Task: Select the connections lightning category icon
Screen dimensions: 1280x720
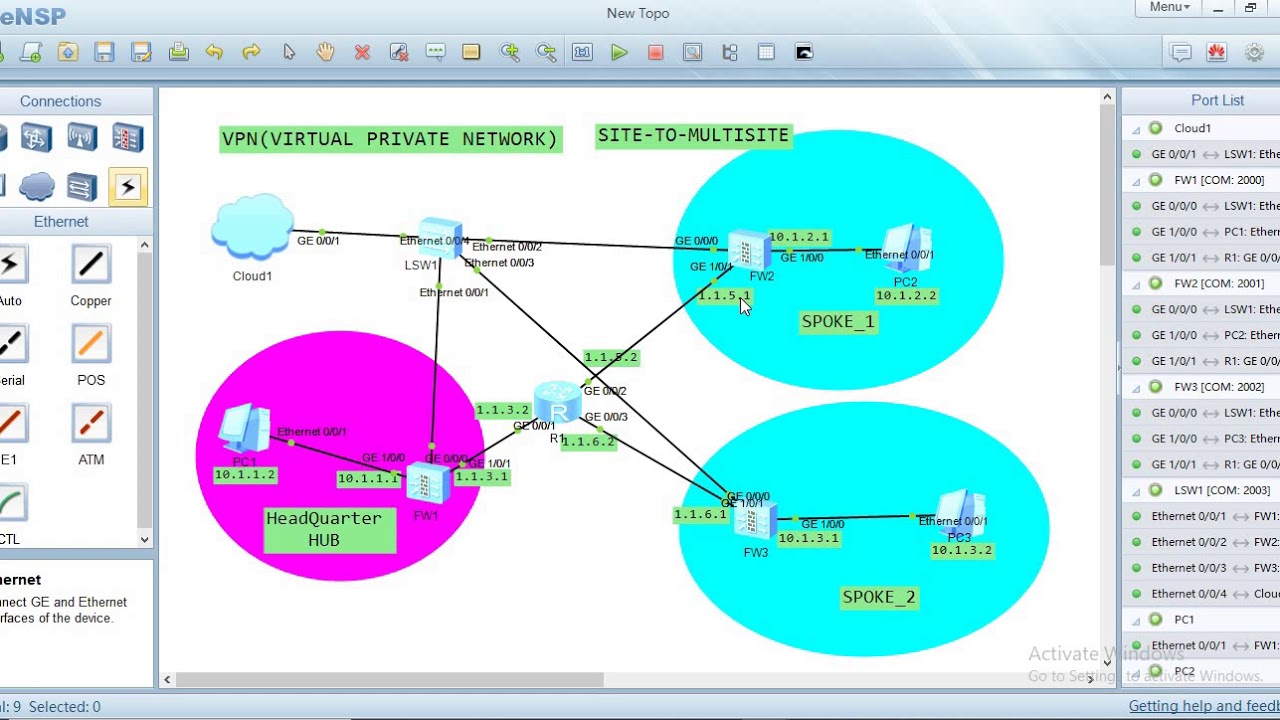Action: pos(128,186)
